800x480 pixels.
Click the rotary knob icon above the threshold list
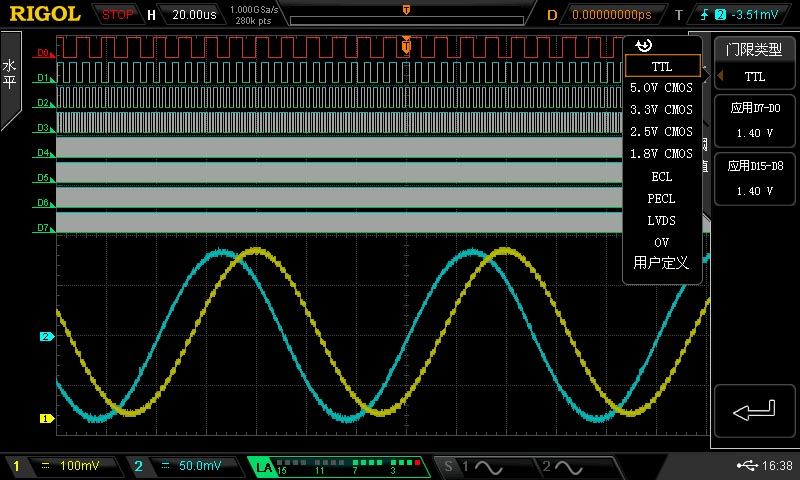pos(644,45)
